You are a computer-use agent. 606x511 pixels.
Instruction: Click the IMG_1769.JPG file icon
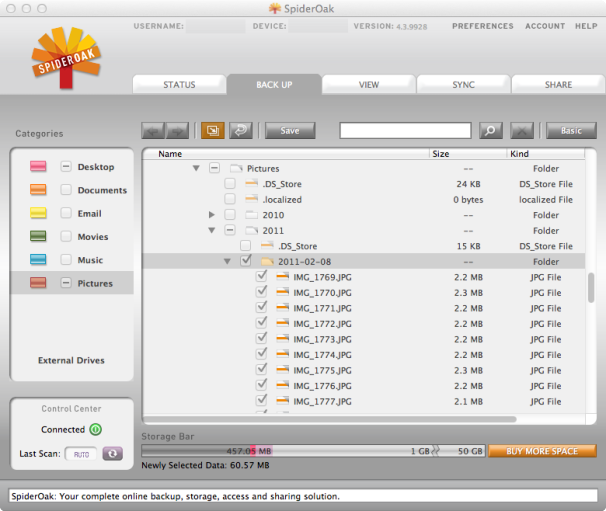pos(283,277)
